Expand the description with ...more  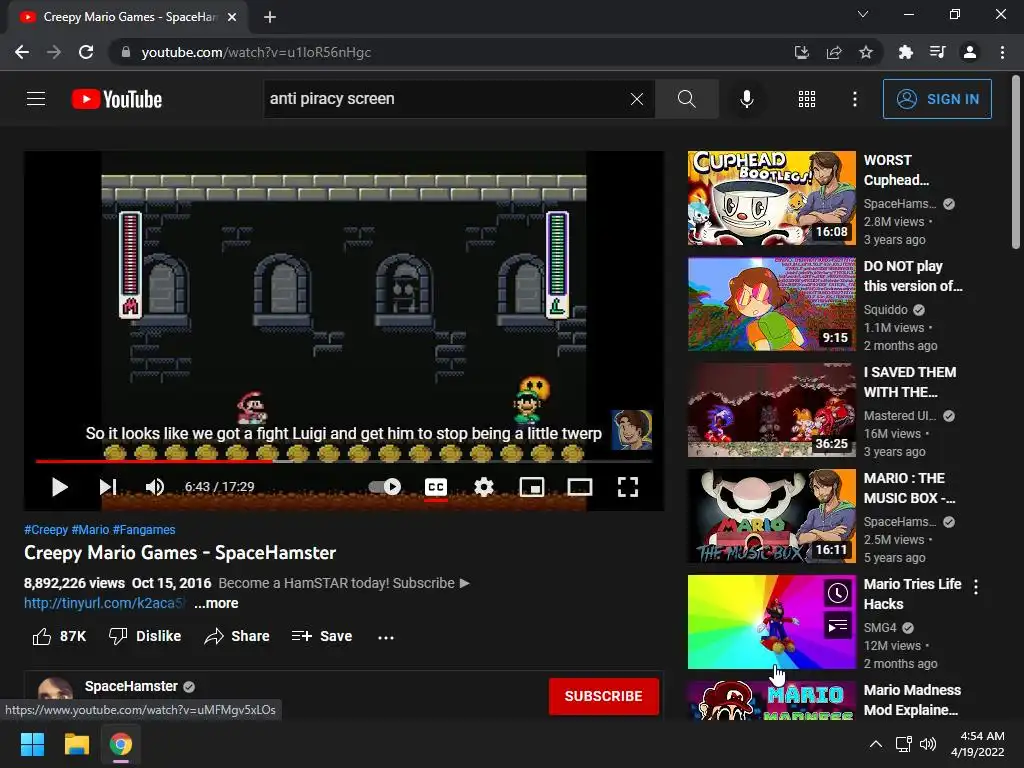(216, 603)
